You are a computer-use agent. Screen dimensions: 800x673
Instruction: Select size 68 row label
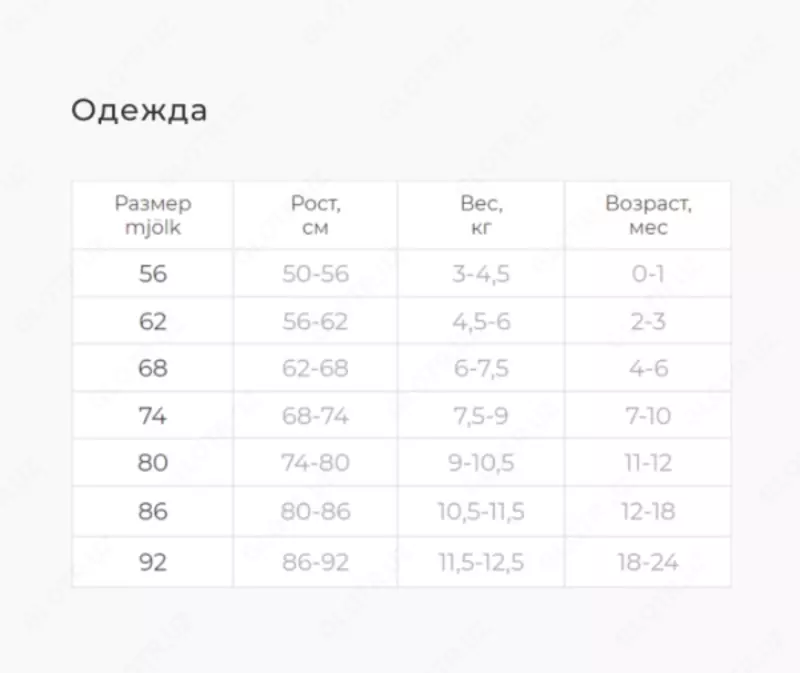(x=153, y=368)
